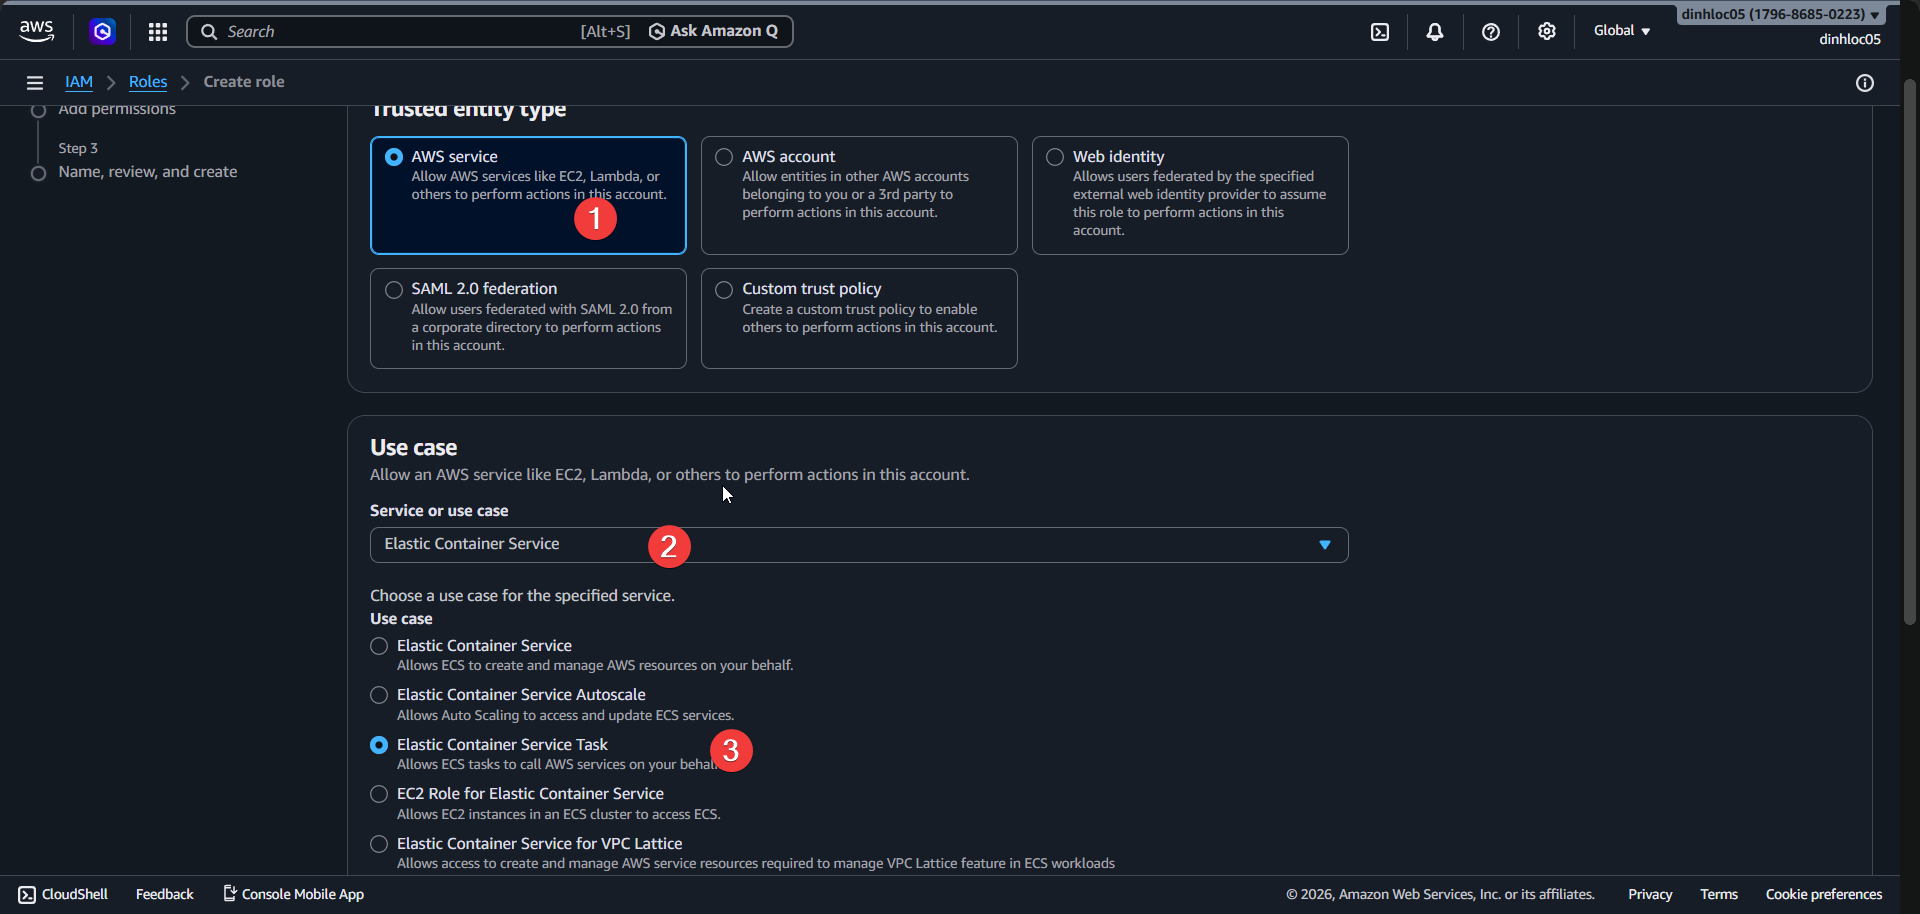The height and width of the screenshot is (914, 1920).
Task: Navigate to Roles via the breadcrumb
Action: (148, 82)
